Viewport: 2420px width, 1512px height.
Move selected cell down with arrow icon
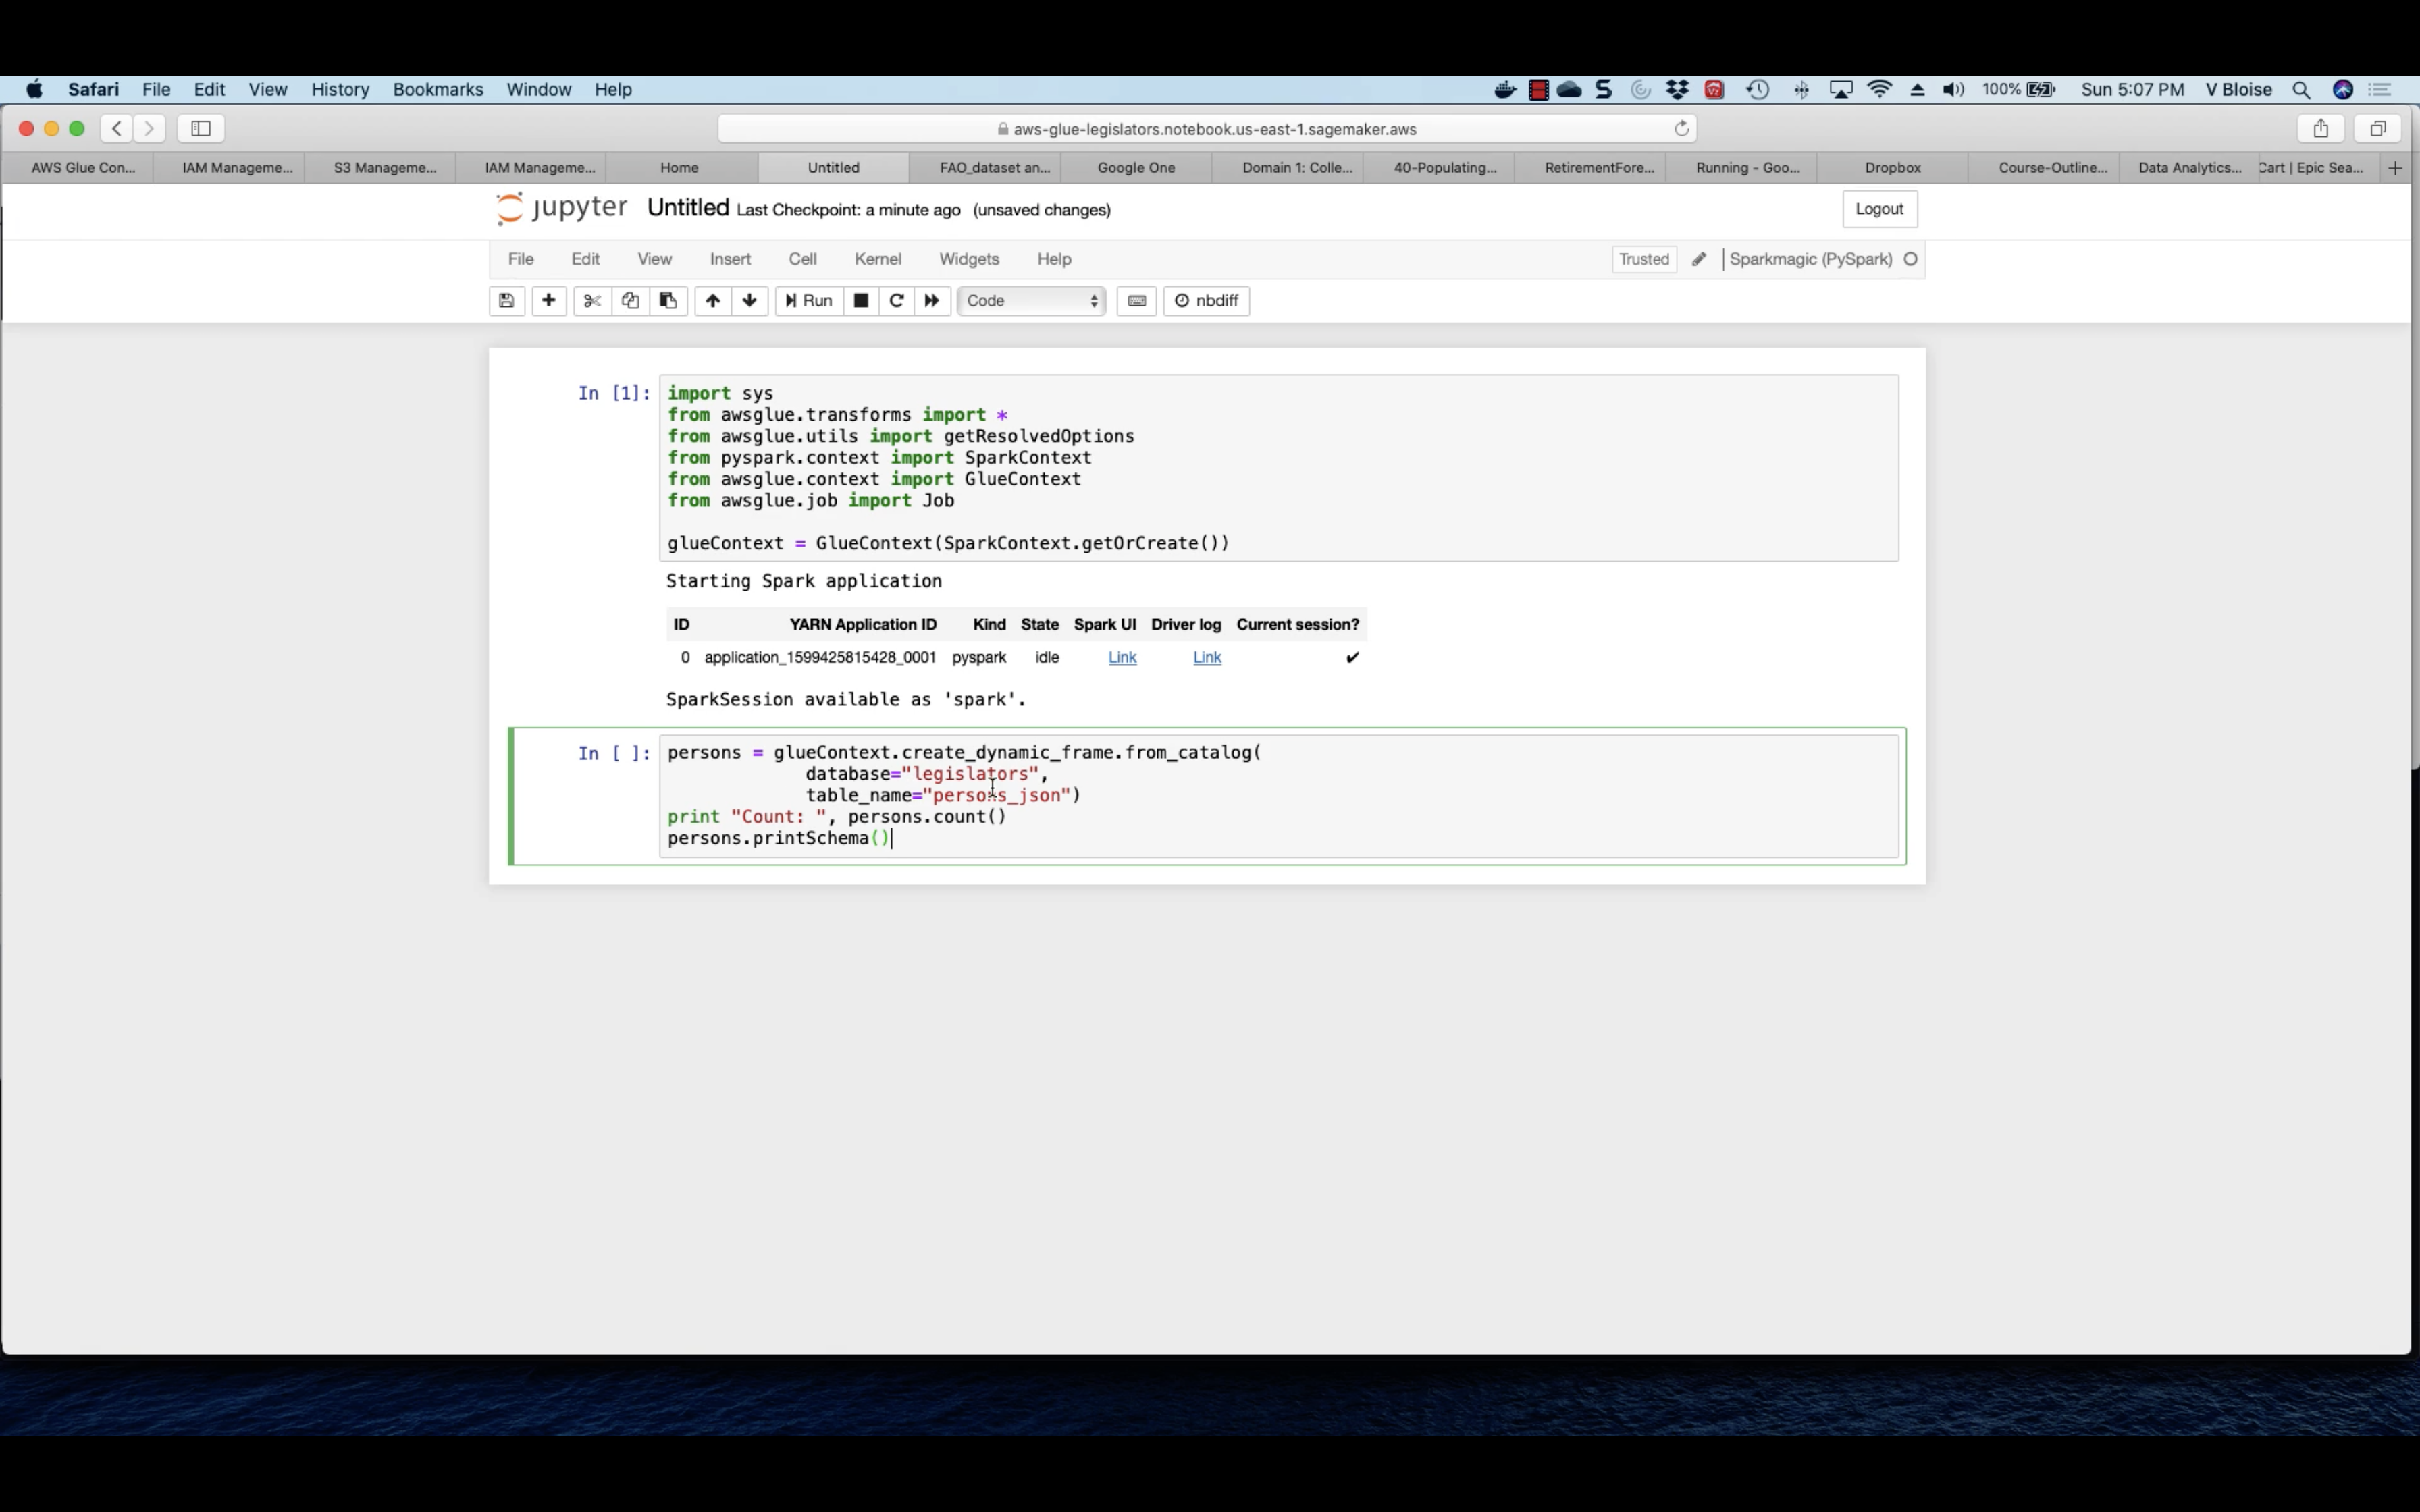[749, 301]
